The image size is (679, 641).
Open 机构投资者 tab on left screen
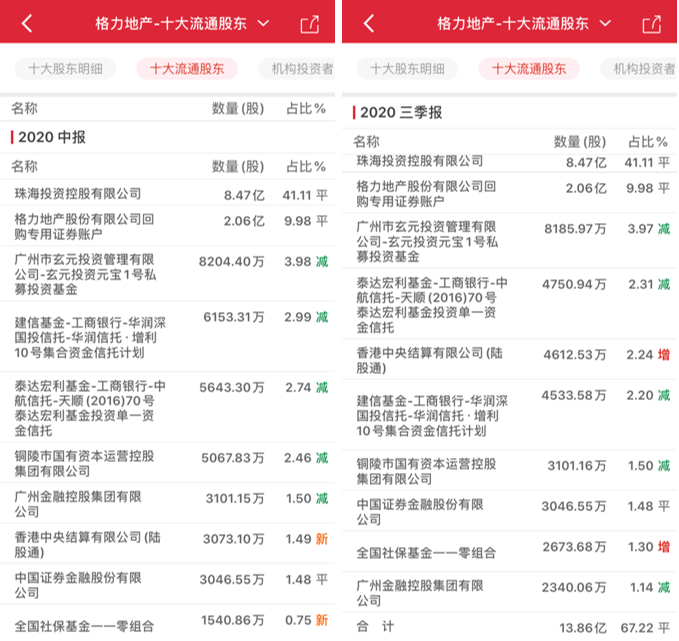[x=297, y=69]
